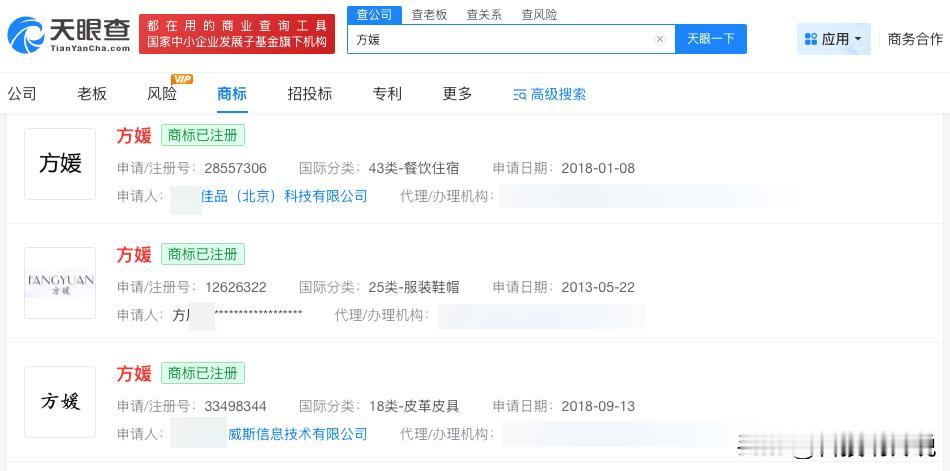Open the 方媛 title of the 43类 trademark
The width and height of the screenshot is (950, 471).
(134, 136)
